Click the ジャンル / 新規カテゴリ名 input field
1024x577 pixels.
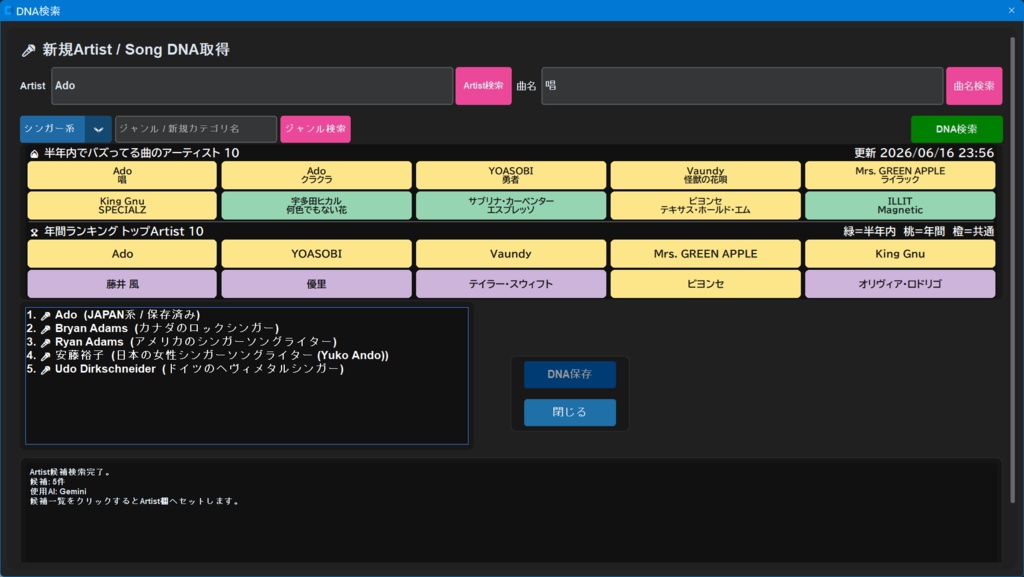(x=196, y=129)
